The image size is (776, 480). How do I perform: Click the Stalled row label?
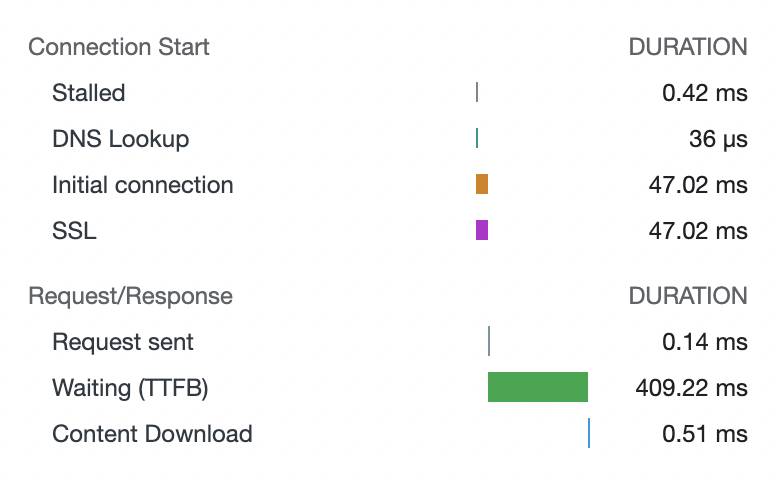point(89,93)
